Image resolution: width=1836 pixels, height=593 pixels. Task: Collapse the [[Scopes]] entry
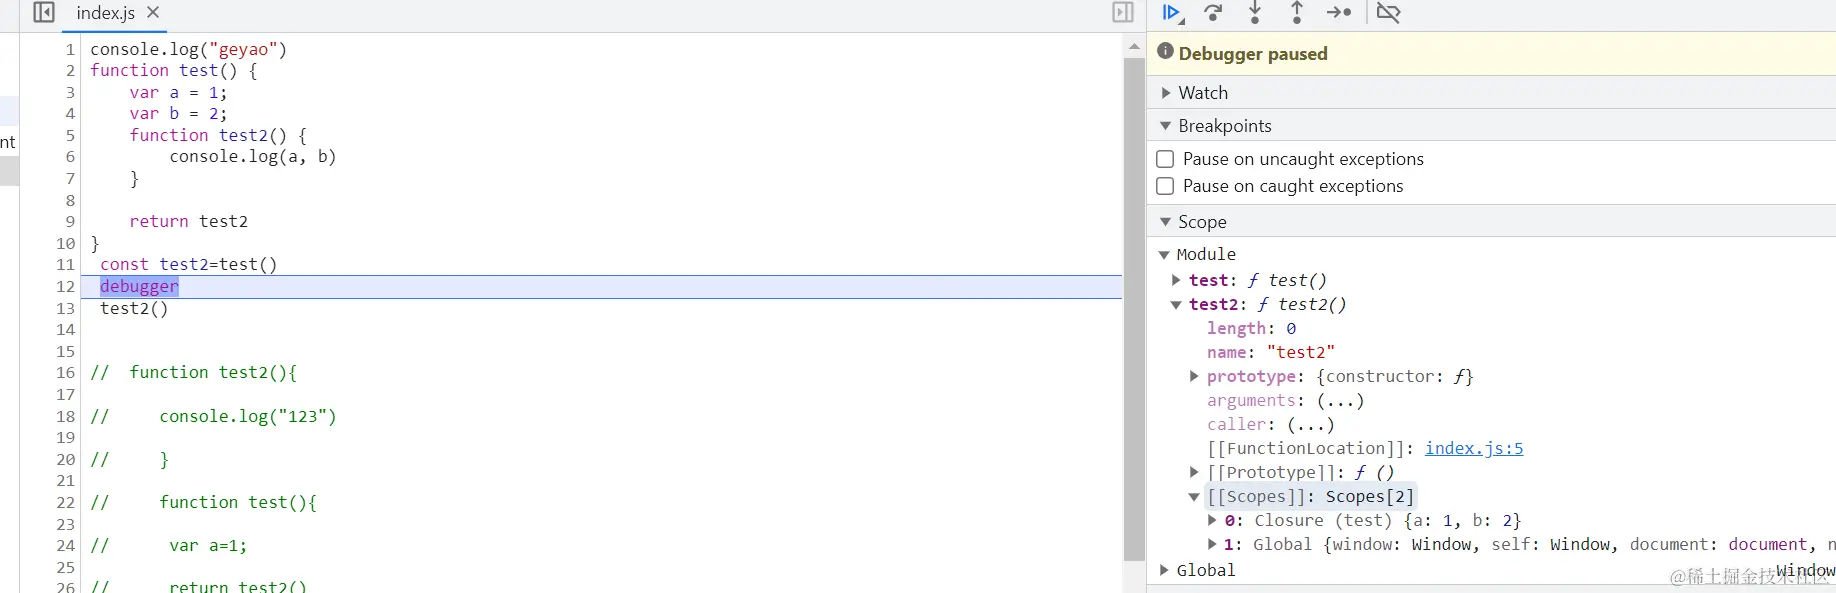(x=1194, y=496)
